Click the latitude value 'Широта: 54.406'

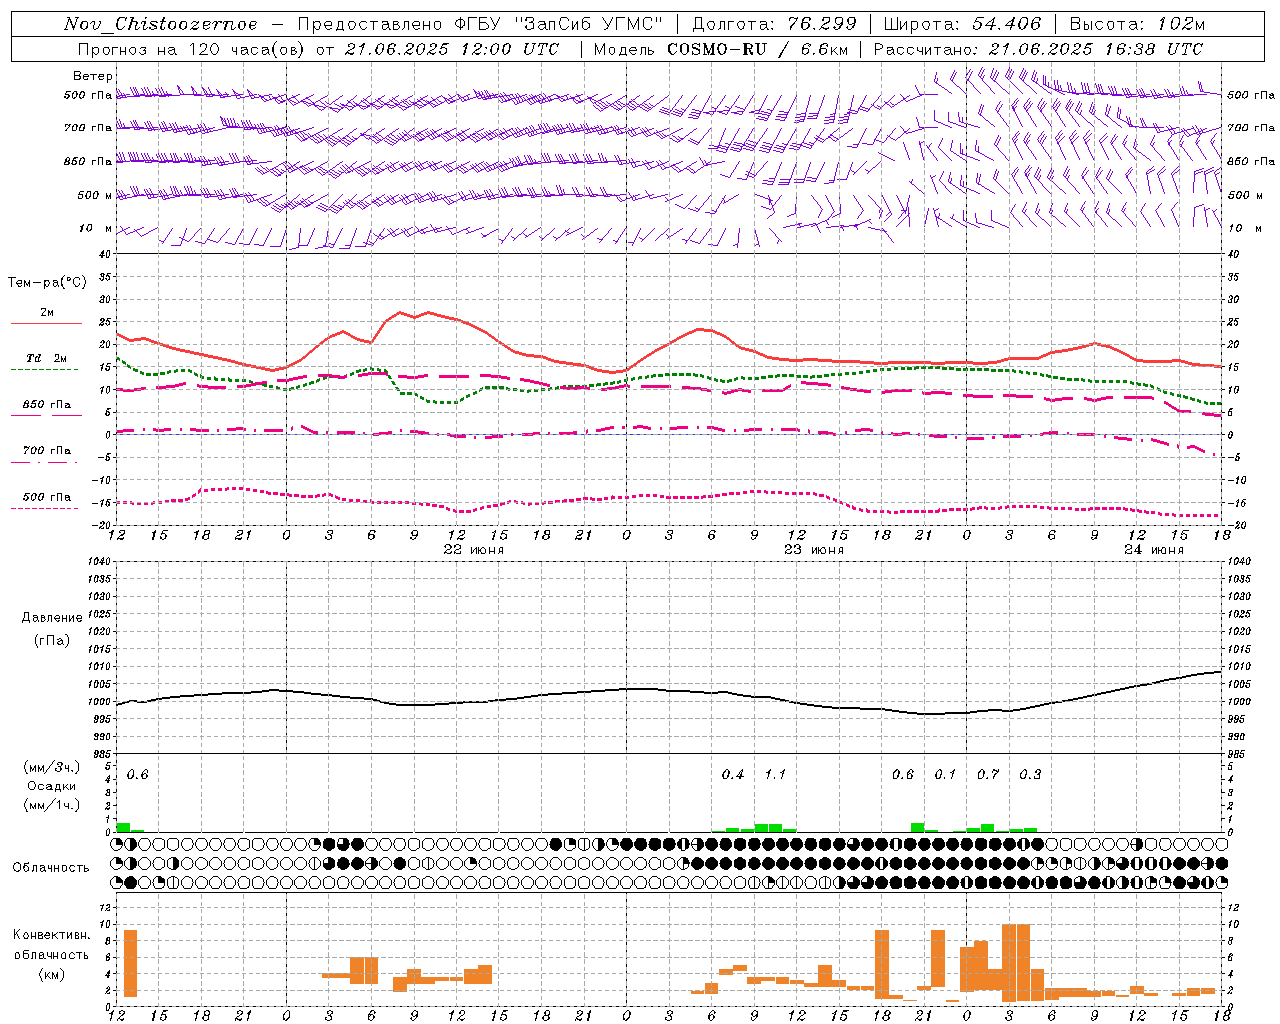[962, 24]
